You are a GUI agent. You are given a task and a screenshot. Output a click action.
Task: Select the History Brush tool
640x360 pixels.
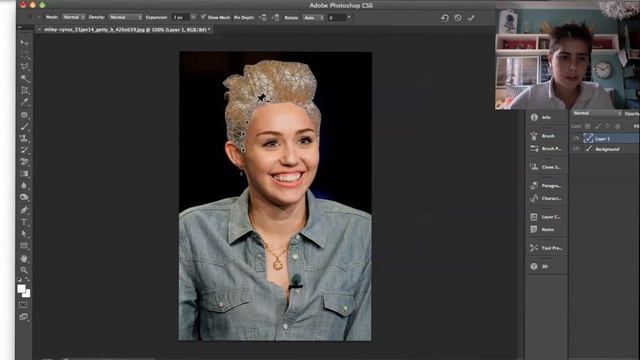[24, 150]
